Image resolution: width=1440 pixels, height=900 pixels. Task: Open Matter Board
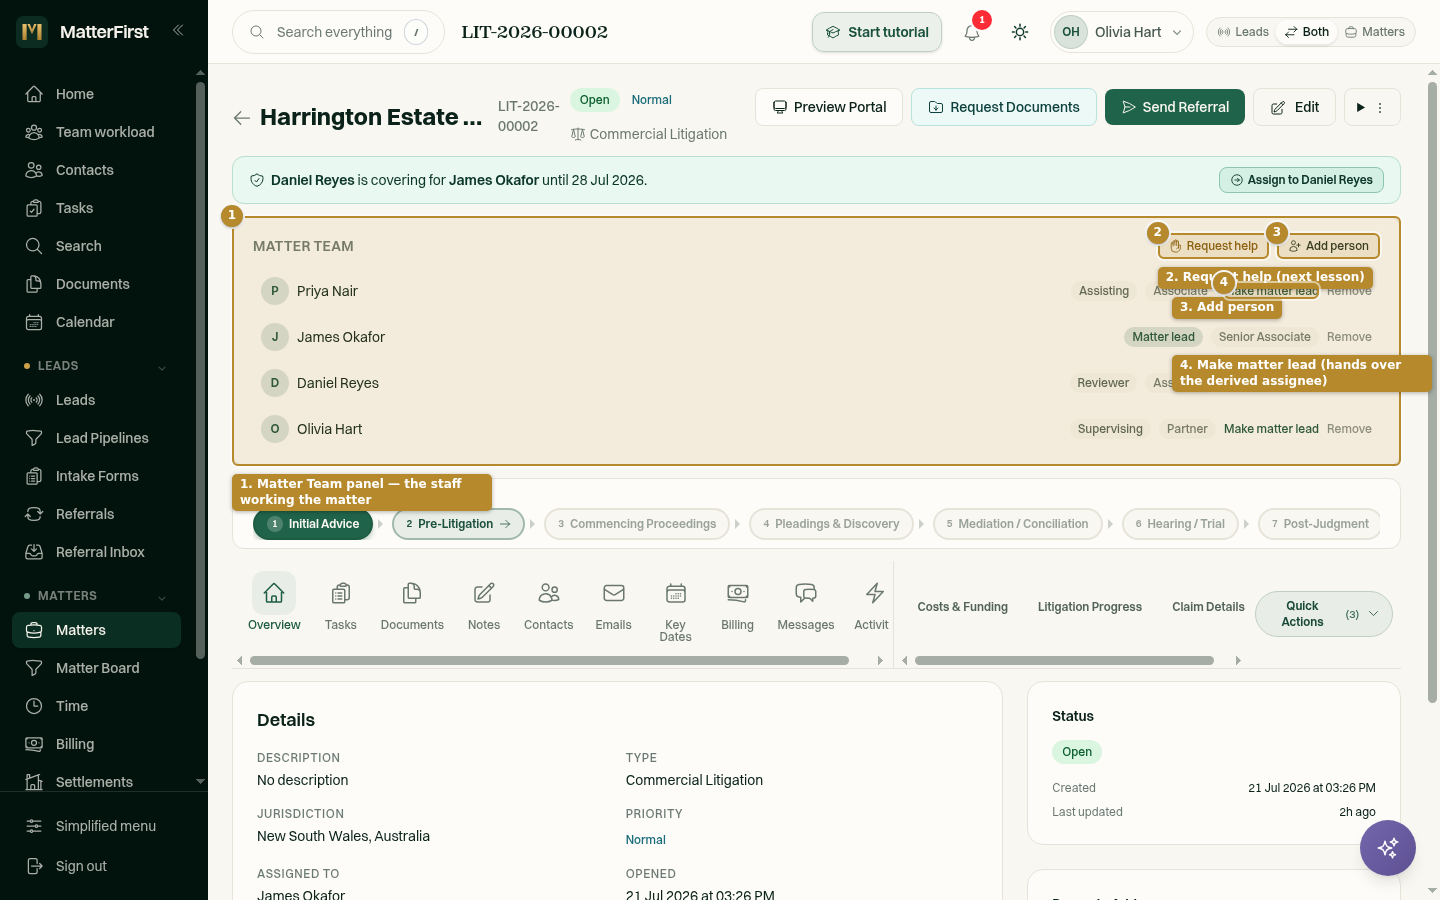(96, 668)
